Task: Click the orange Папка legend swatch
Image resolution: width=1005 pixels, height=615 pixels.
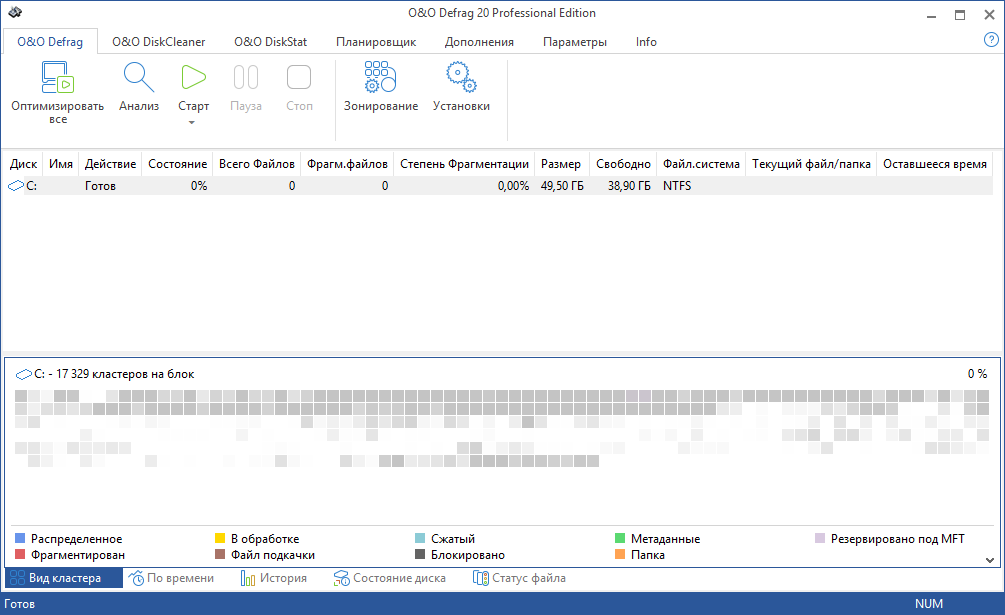Action: coord(620,554)
